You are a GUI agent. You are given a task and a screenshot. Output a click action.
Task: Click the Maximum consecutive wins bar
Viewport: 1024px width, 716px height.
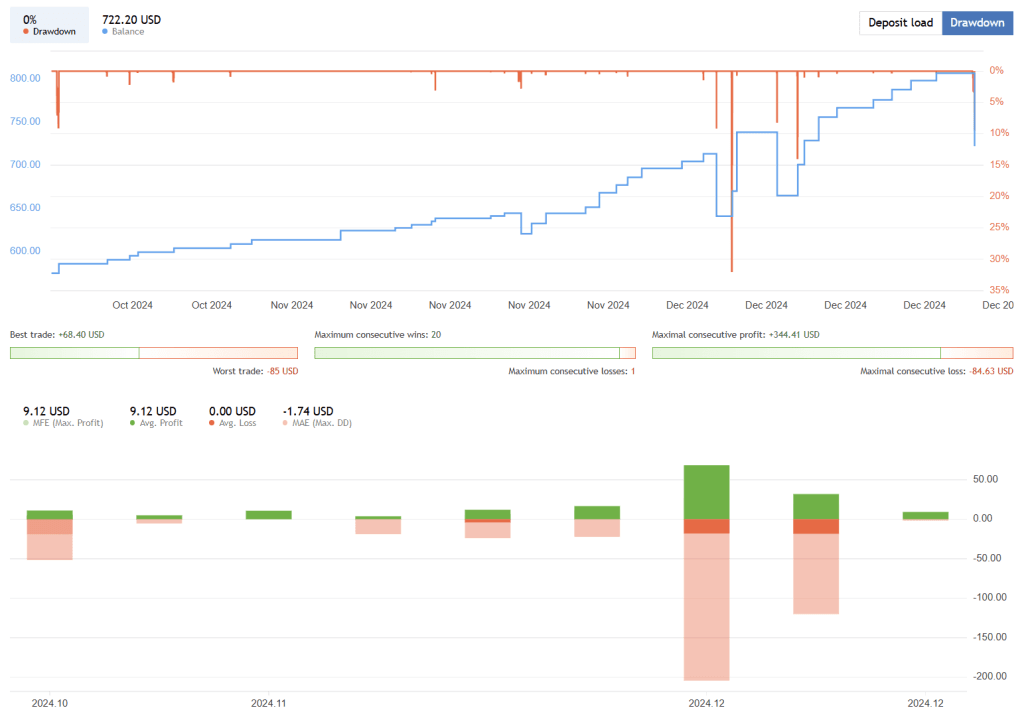pyautogui.click(x=474, y=352)
